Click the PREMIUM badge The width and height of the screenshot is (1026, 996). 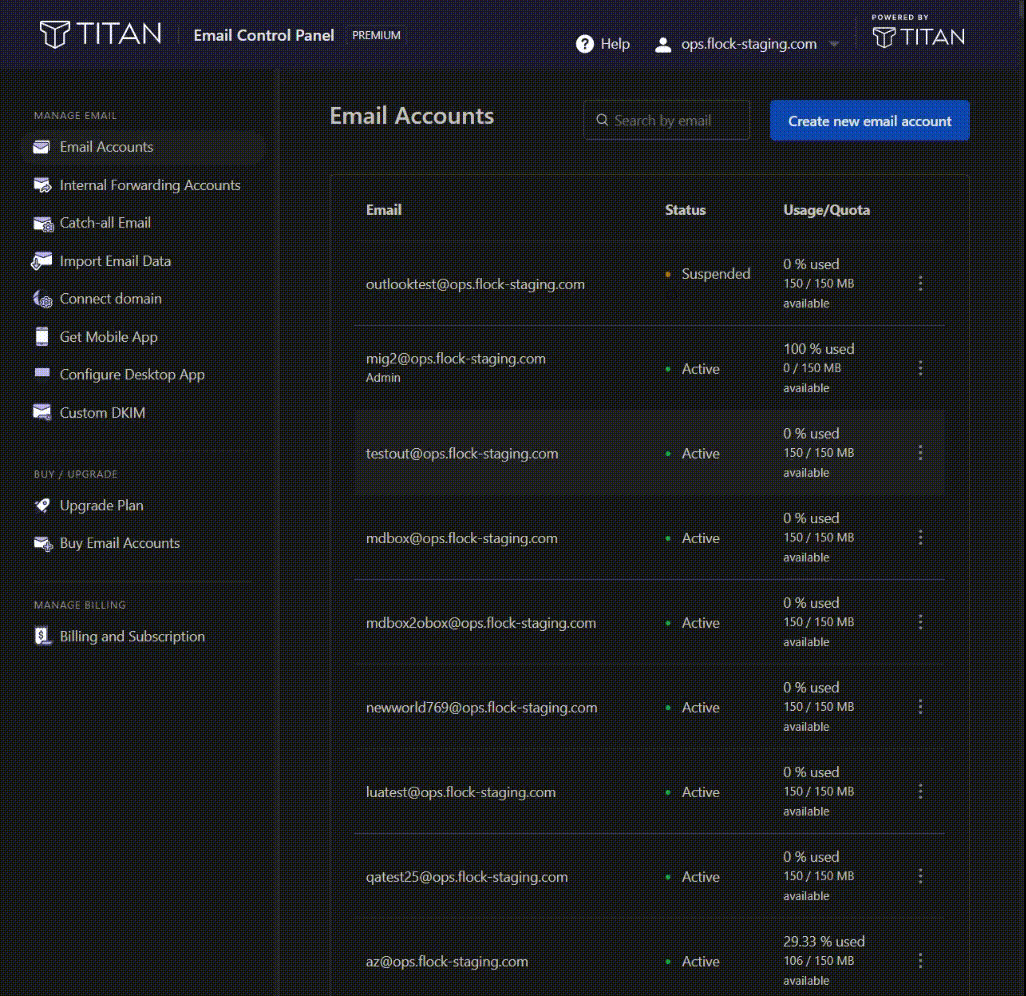tap(376, 35)
